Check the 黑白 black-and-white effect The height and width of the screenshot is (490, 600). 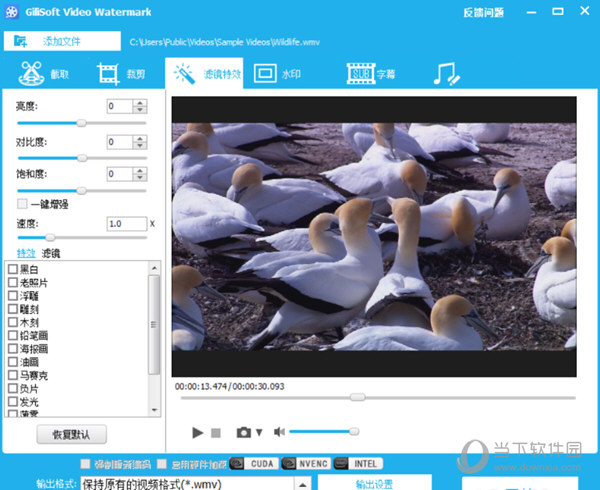(13, 269)
